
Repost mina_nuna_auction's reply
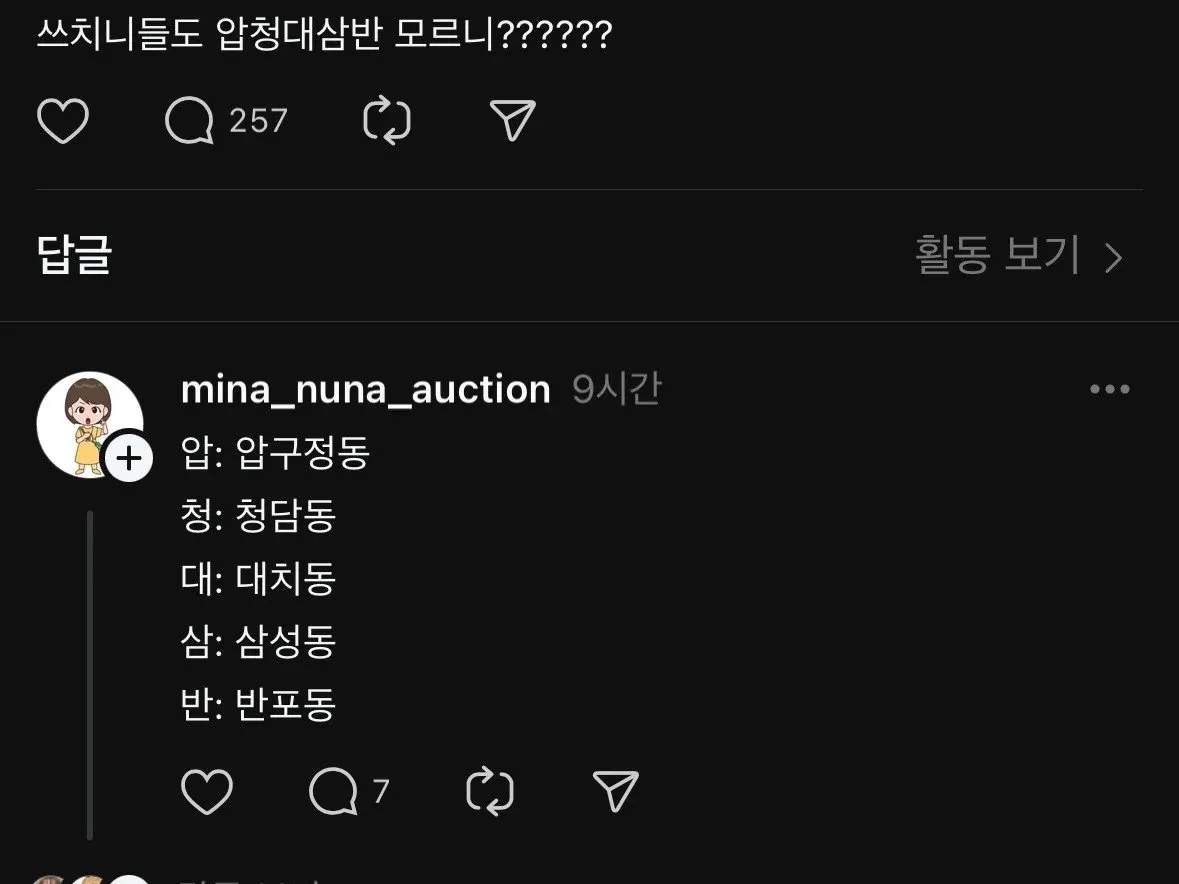pos(490,792)
